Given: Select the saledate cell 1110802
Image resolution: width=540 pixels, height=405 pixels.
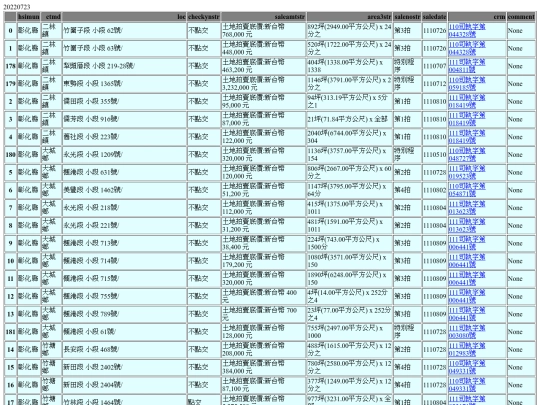Looking at the screenshot, I should tap(435, 190).
